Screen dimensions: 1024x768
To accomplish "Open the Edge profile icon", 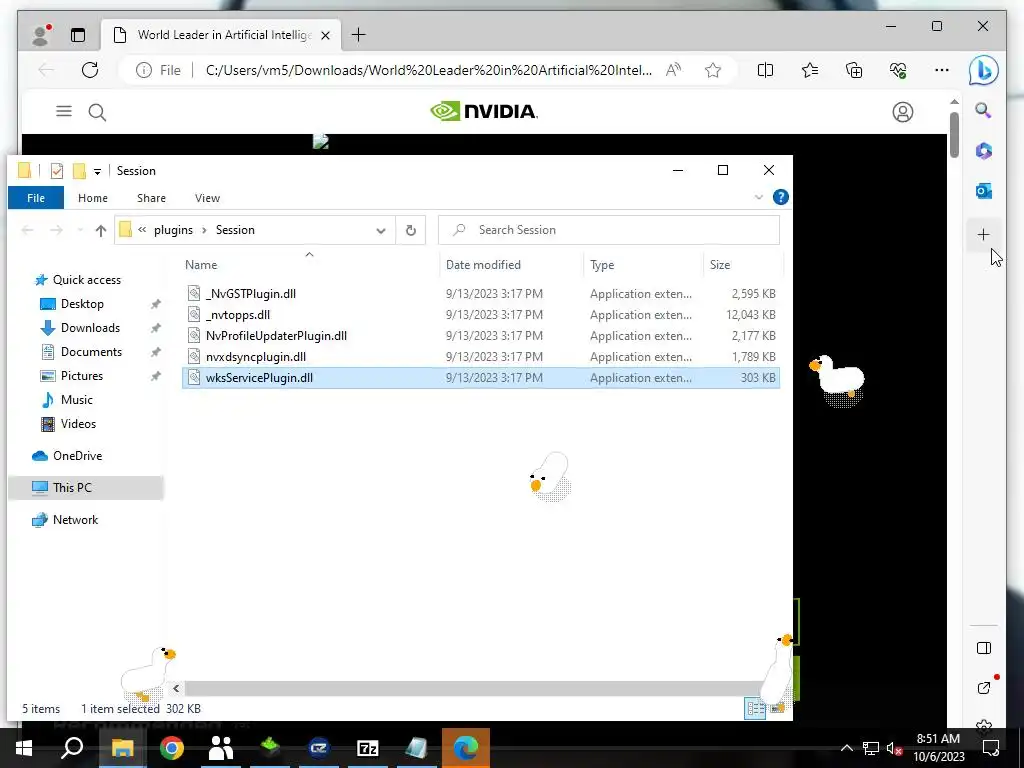I will pos(40,35).
